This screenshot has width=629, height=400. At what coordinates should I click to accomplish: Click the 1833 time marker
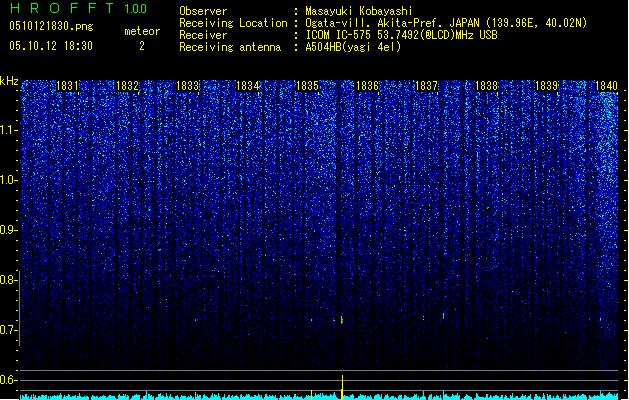pyautogui.click(x=187, y=85)
